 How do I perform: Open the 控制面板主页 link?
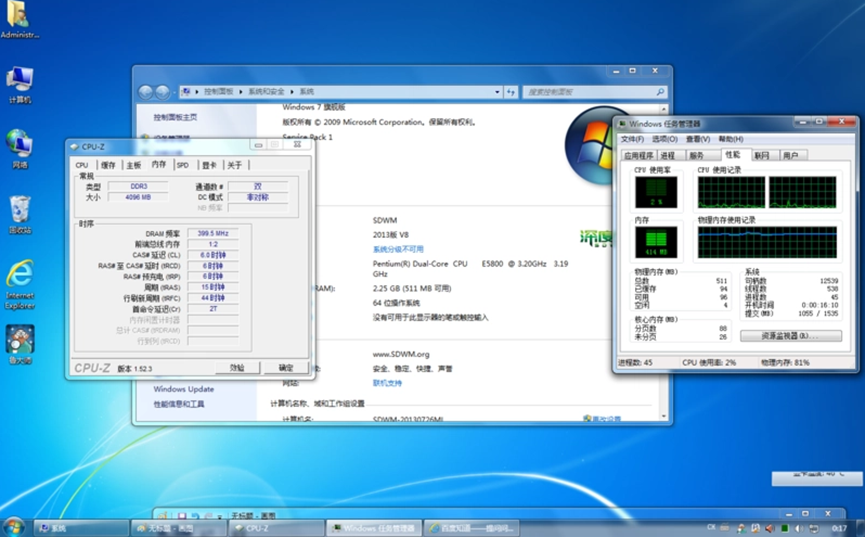click(175, 117)
